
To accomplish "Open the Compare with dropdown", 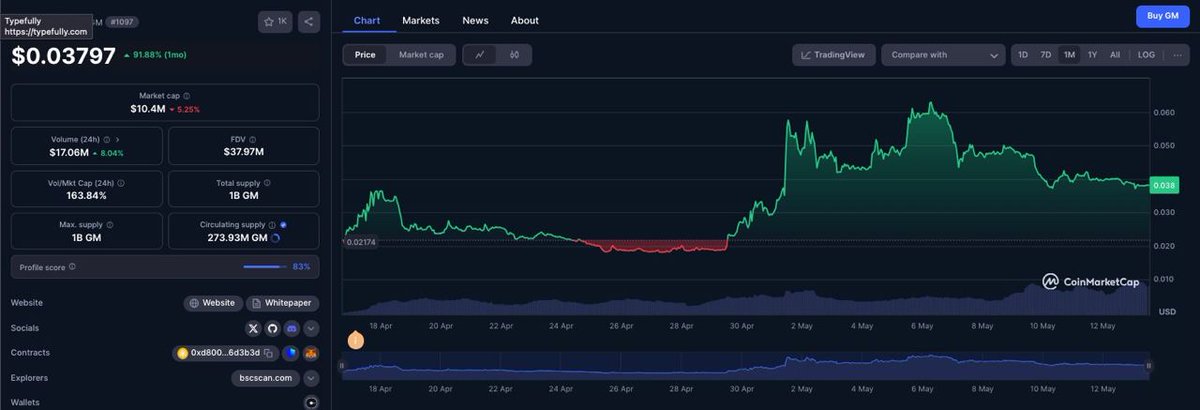I will (x=943, y=55).
